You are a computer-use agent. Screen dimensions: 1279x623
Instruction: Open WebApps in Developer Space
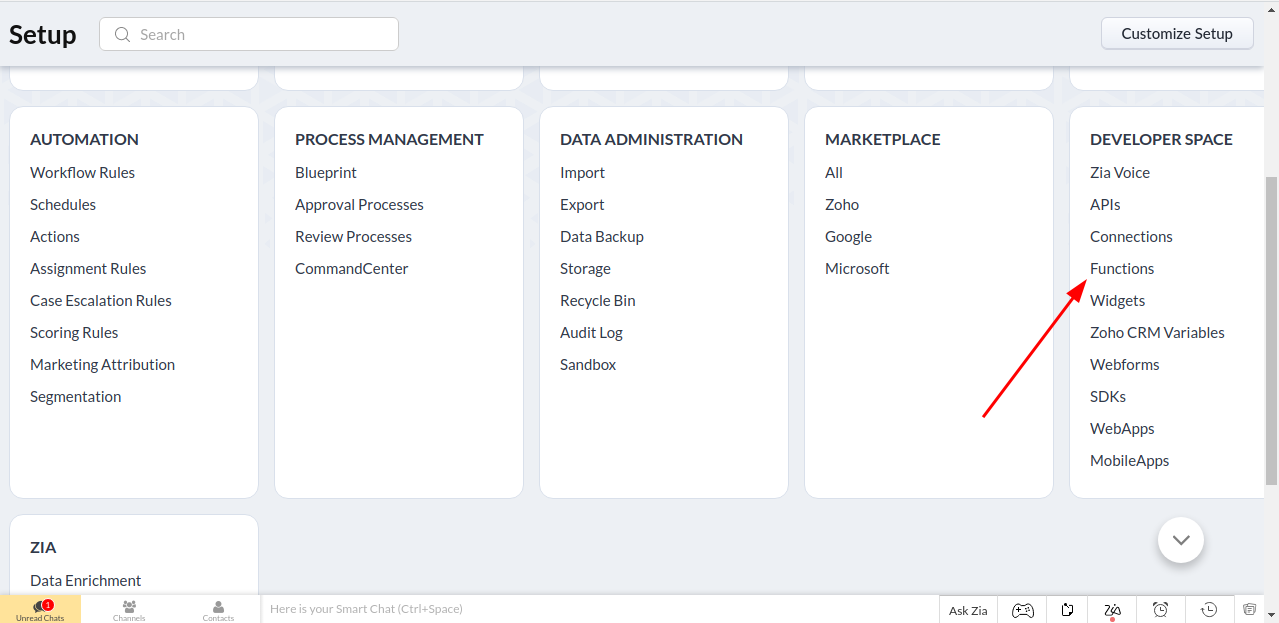(1122, 428)
